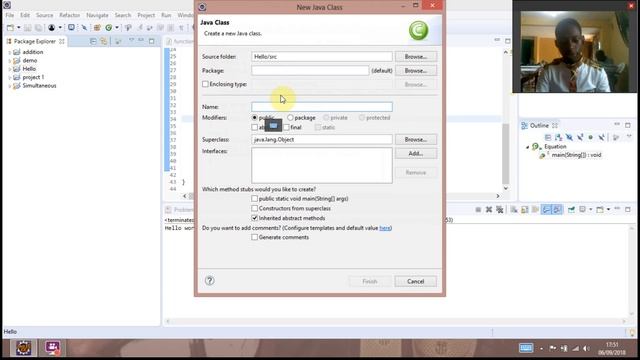Click the Package Explorer tab
640x360 pixels.
click(x=35, y=41)
